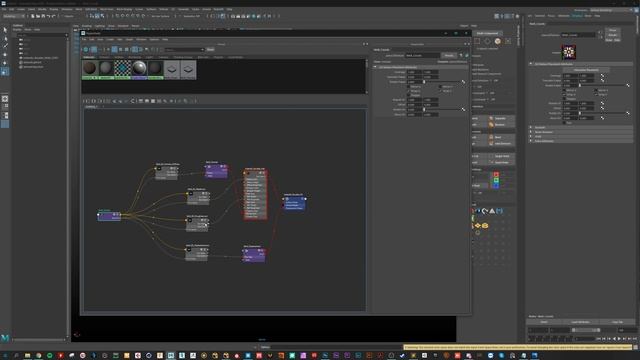Toggle Wrap V in Attribute Editor
This screenshot has width=640, height=360.
coord(596,94)
